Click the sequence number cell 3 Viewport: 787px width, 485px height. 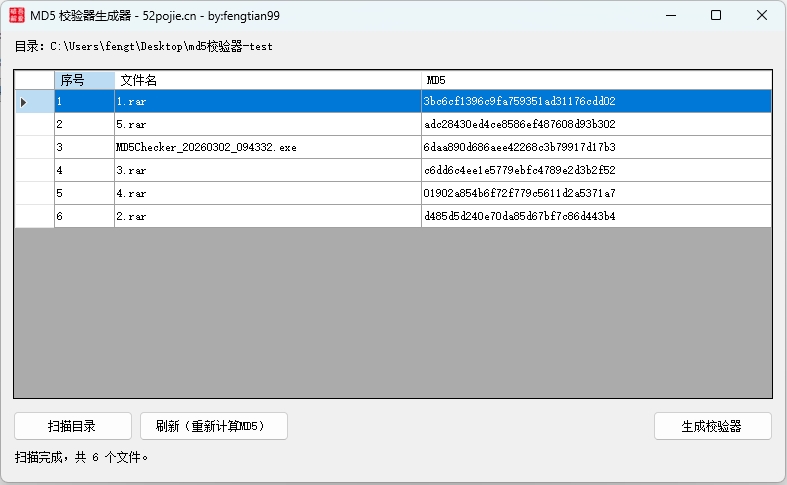click(x=84, y=147)
